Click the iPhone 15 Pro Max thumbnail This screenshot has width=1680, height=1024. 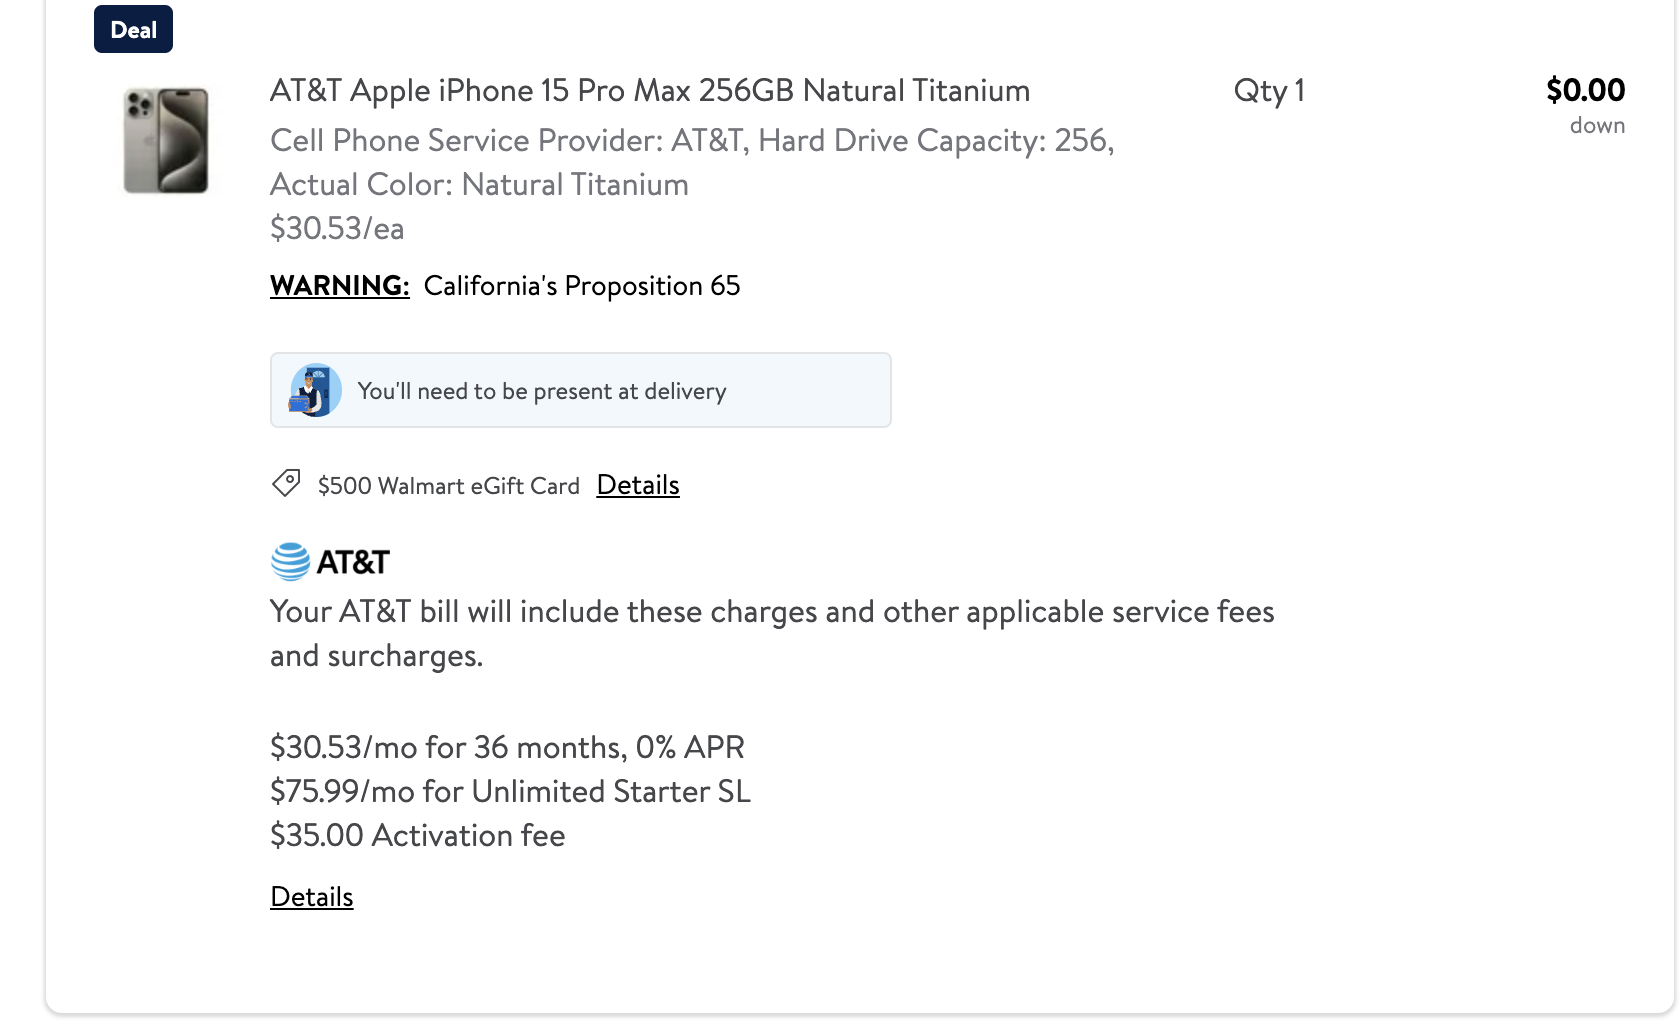(166, 141)
